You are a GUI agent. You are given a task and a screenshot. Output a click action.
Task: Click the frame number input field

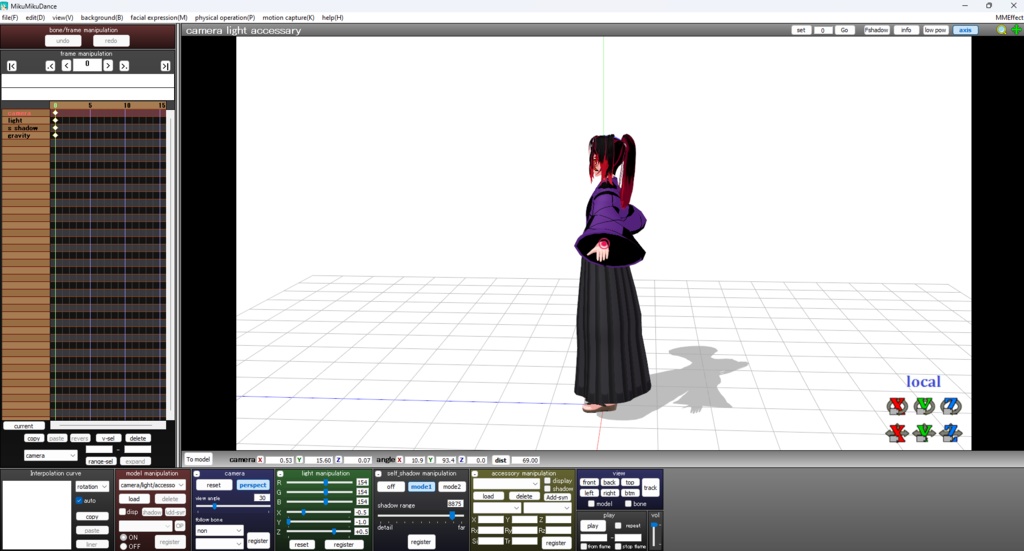pos(87,65)
